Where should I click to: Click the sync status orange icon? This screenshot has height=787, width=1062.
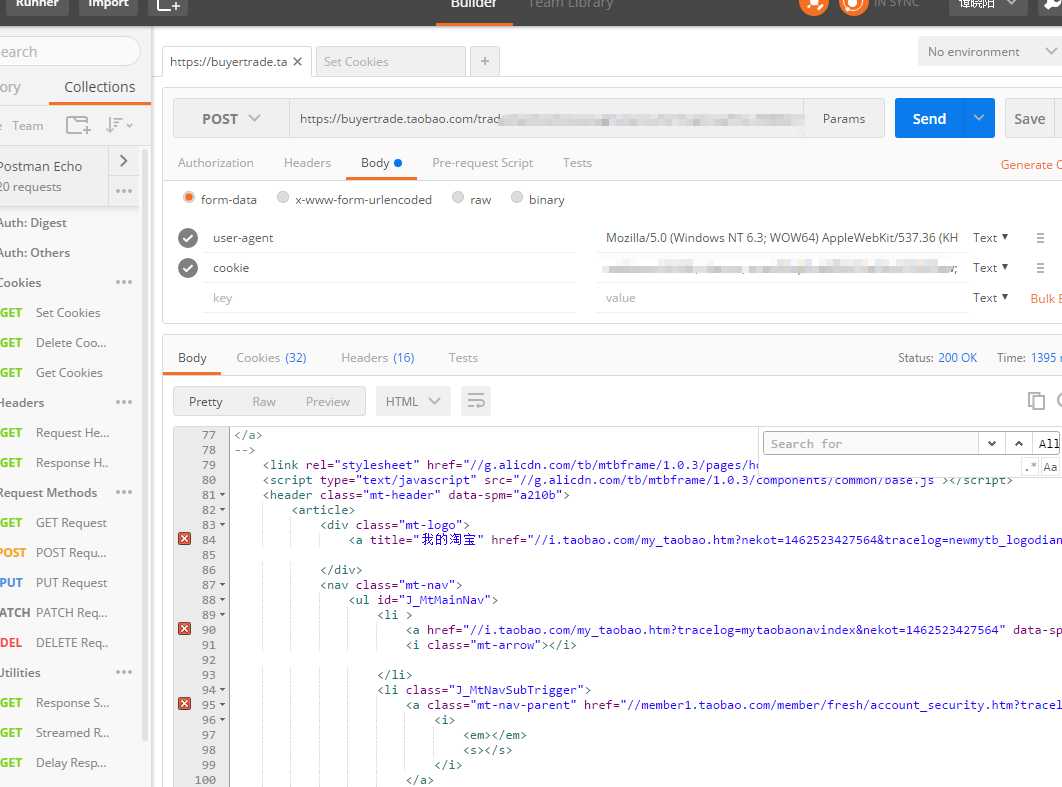click(x=853, y=5)
